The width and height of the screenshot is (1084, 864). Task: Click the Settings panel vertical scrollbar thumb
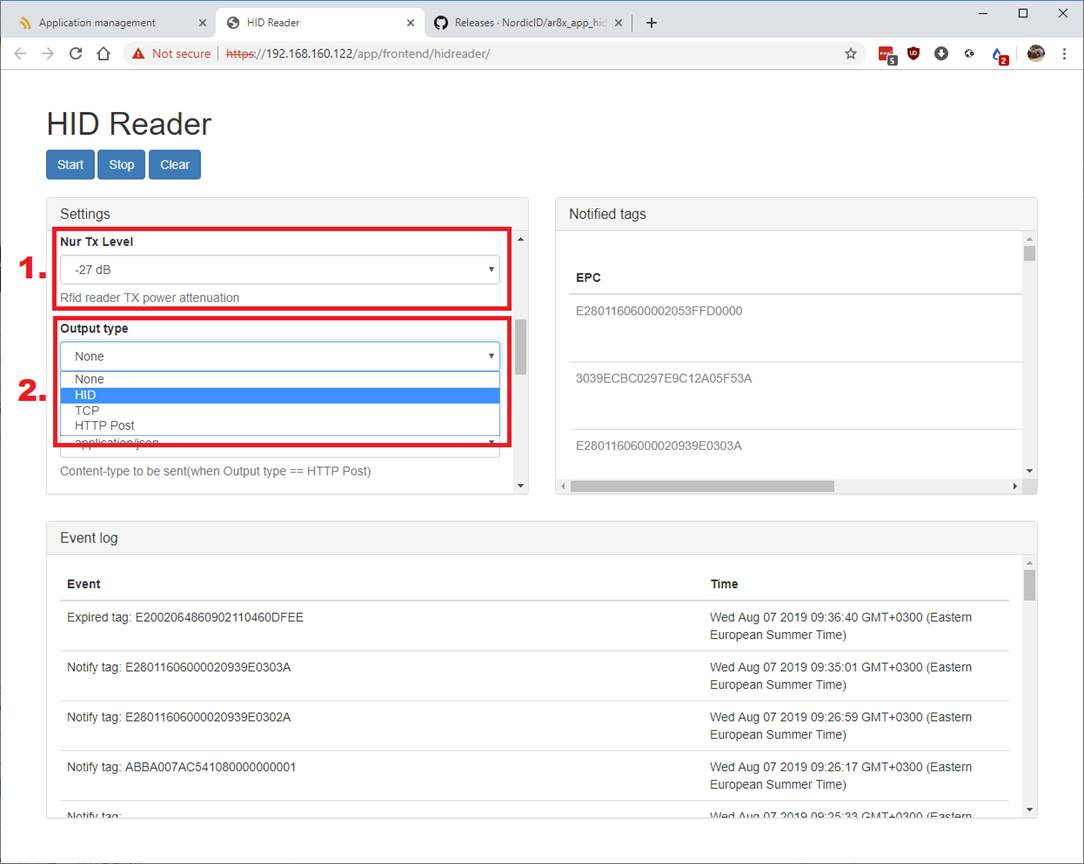[x=521, y=346]
